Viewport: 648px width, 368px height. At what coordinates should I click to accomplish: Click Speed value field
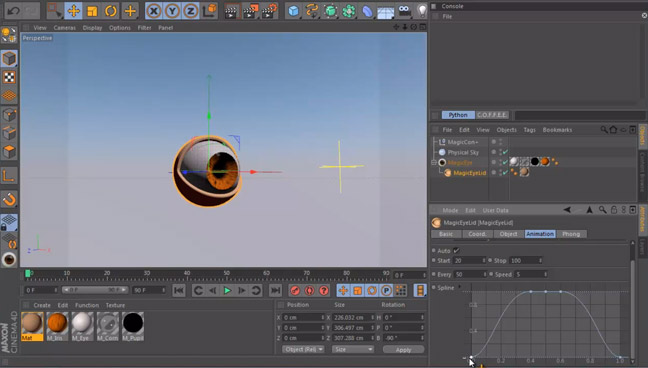click(x=531, y=274)
